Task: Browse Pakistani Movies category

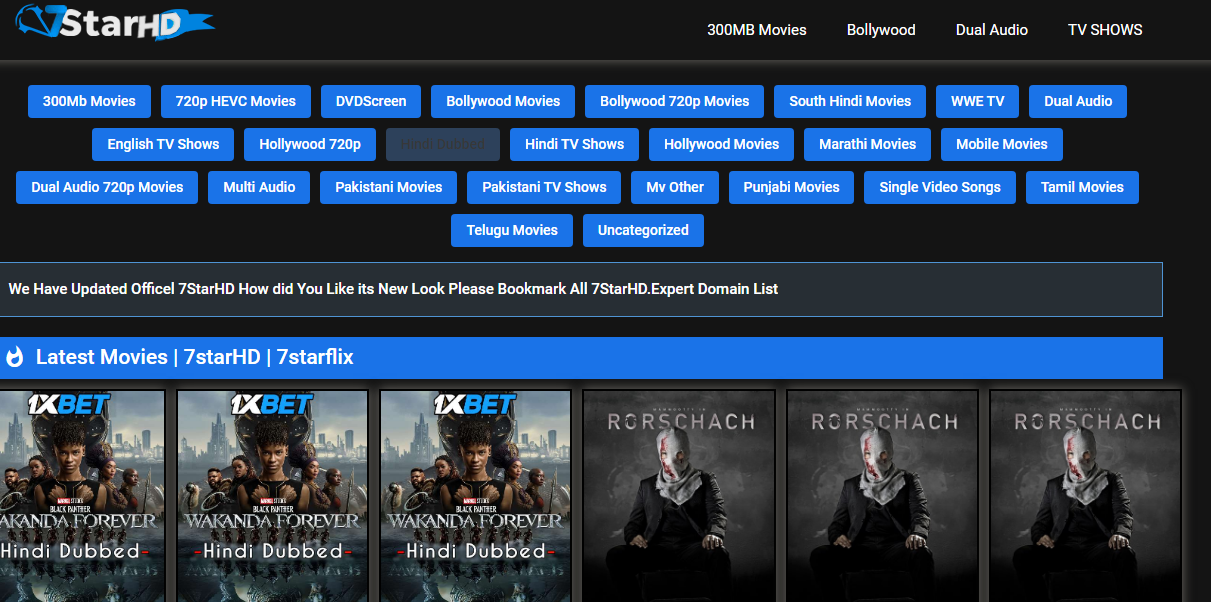Action: (388, 187)
